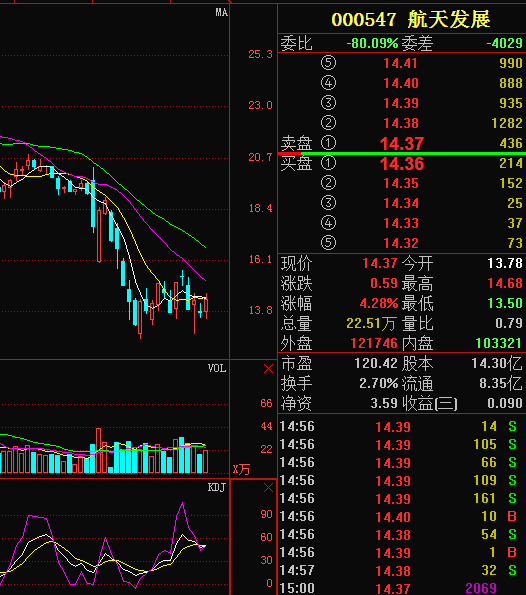Viewport: 526px width, 595px height.
Task: Click buy level 1 volume 214
Action: pyautogui.click(x=511, y=163)
